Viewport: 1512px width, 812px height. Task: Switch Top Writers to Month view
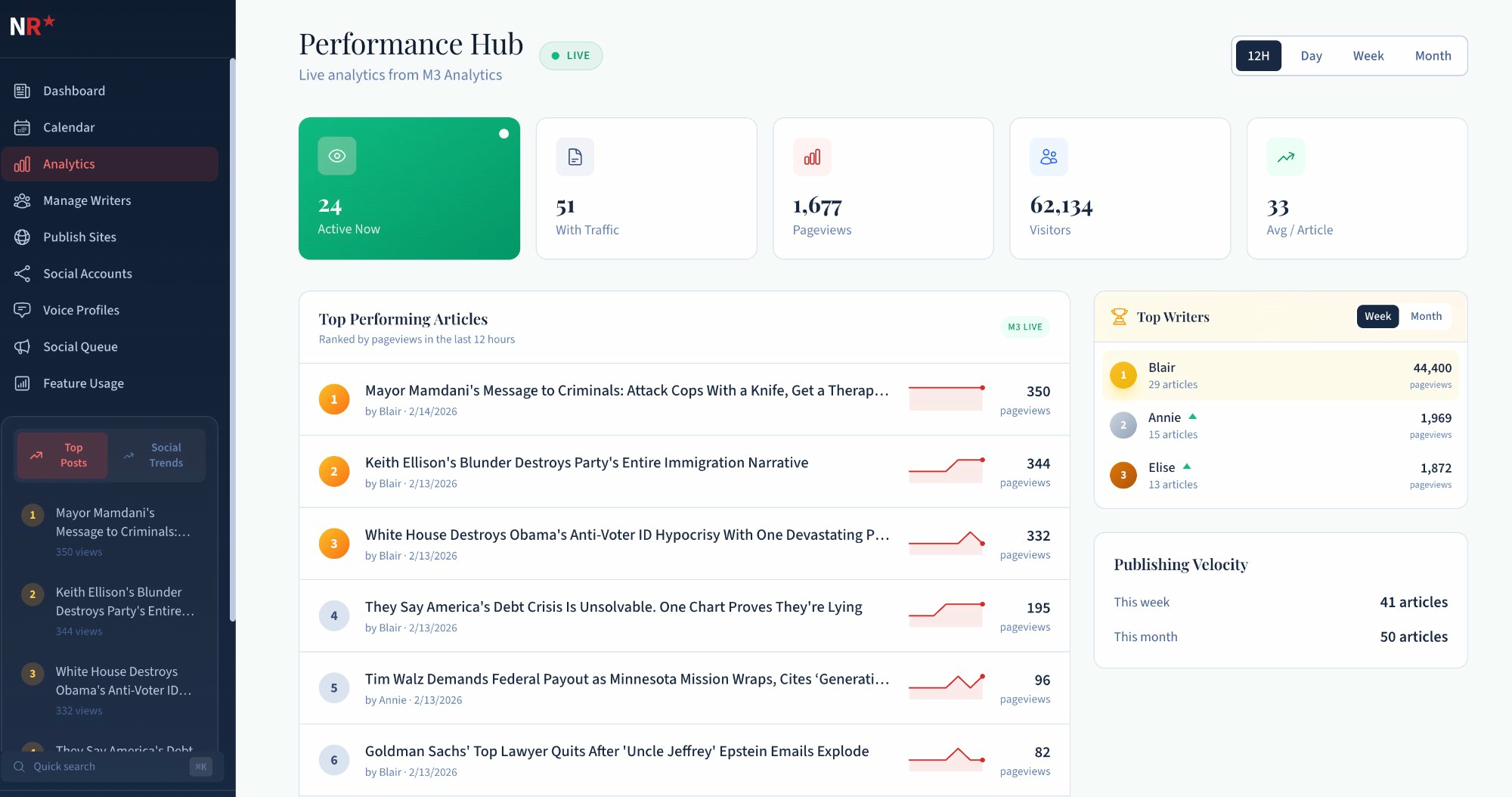coord(1425,316)
